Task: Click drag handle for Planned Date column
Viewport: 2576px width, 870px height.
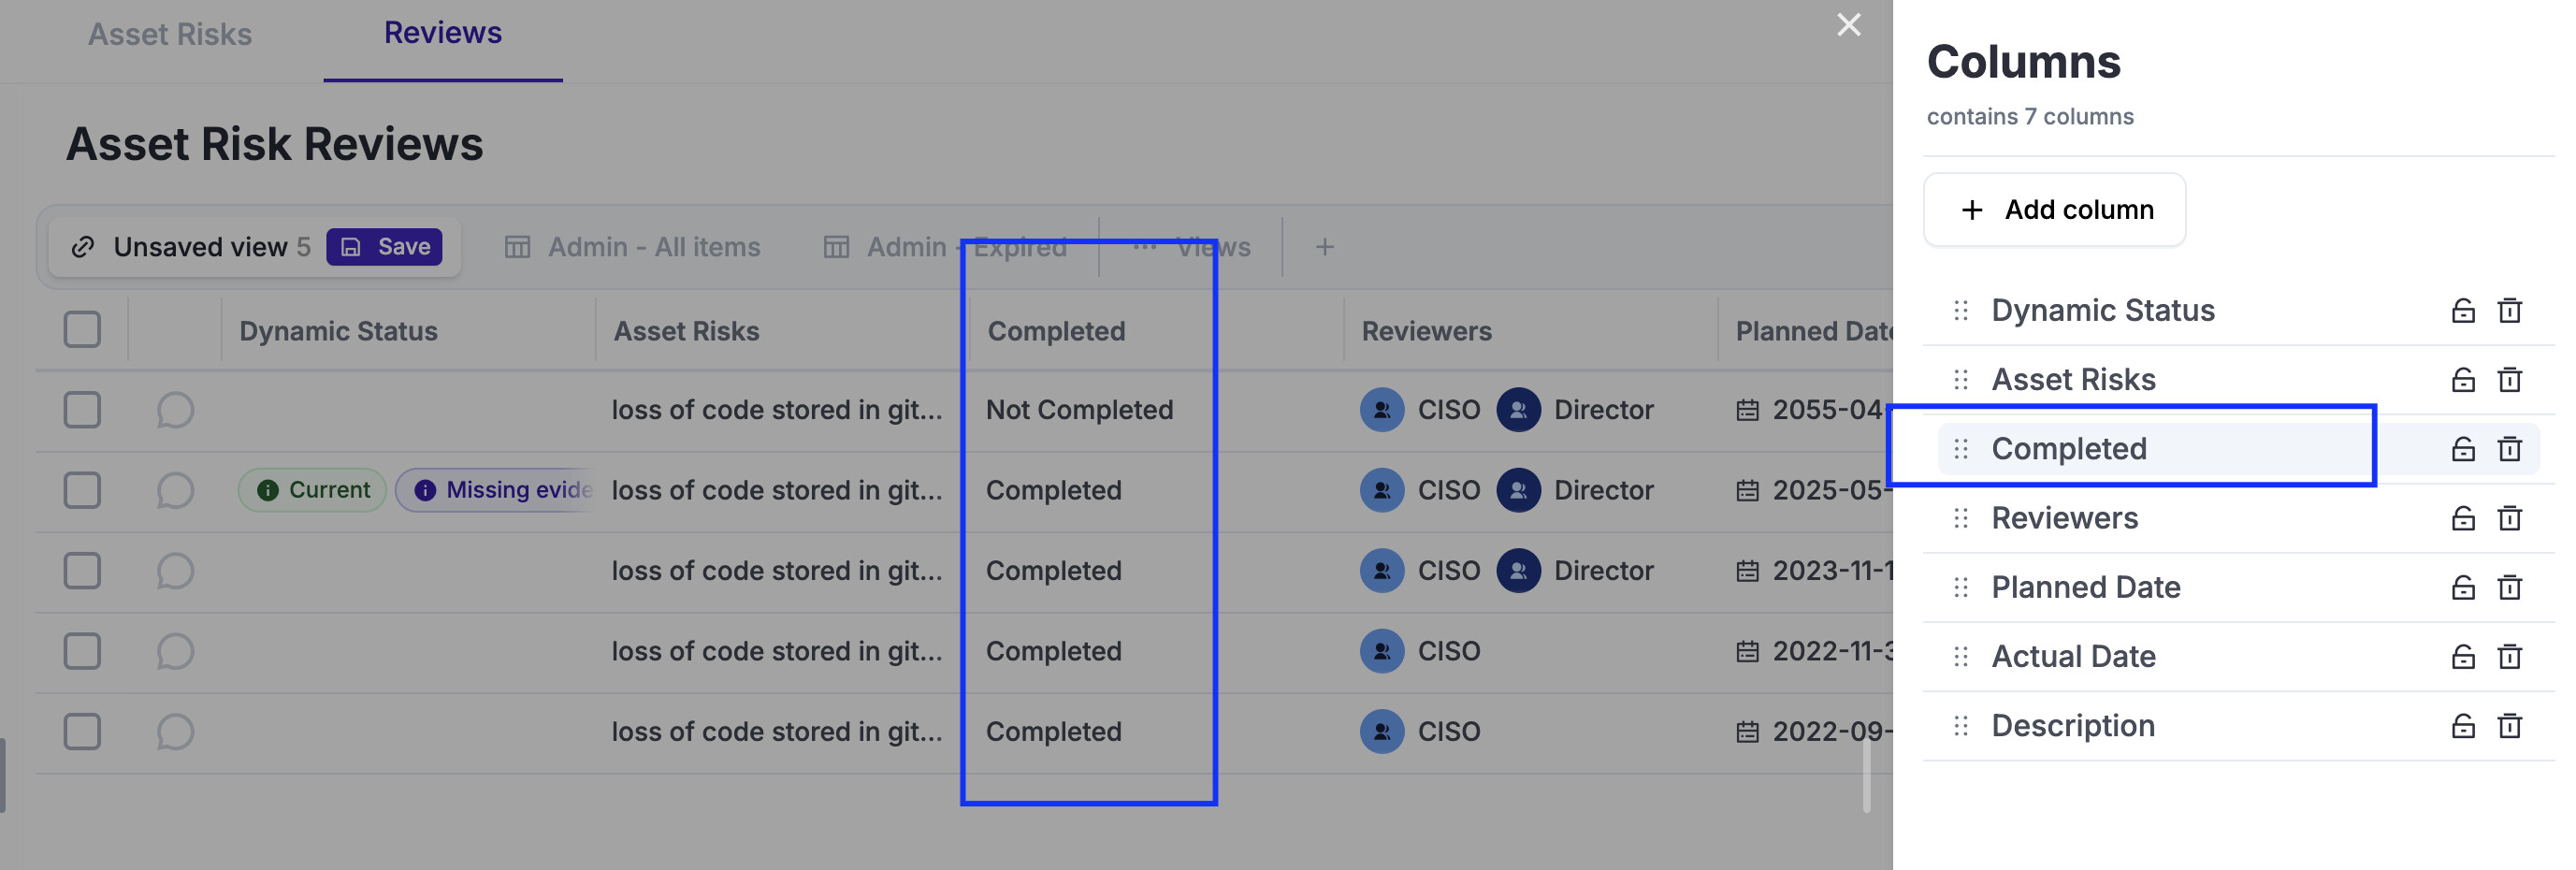Action: point(1960,587)
